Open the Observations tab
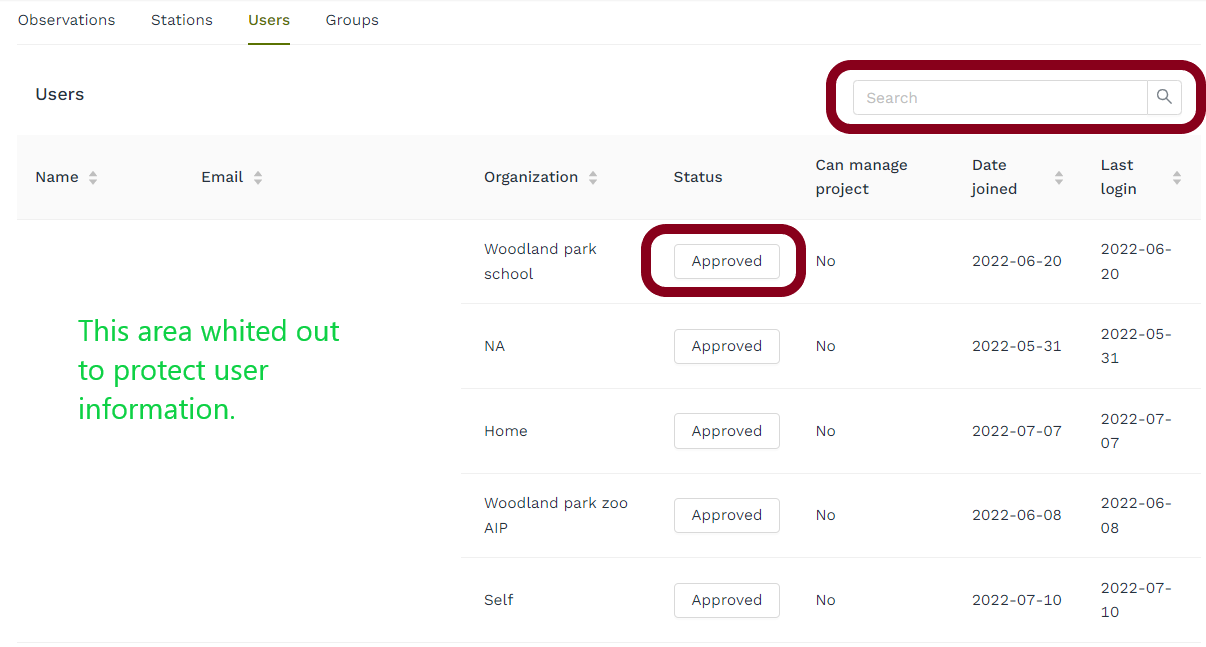 pyautogui.click(x=66, y=20)
